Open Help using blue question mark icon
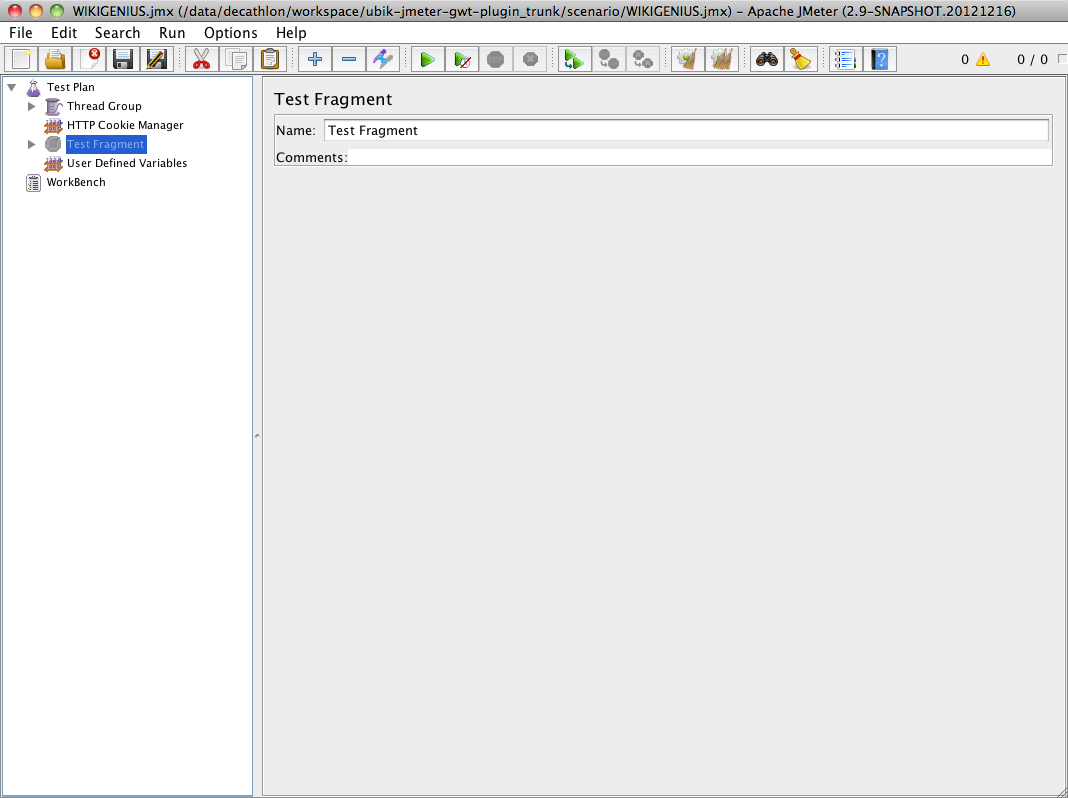1068x798 pixels. 879,59
